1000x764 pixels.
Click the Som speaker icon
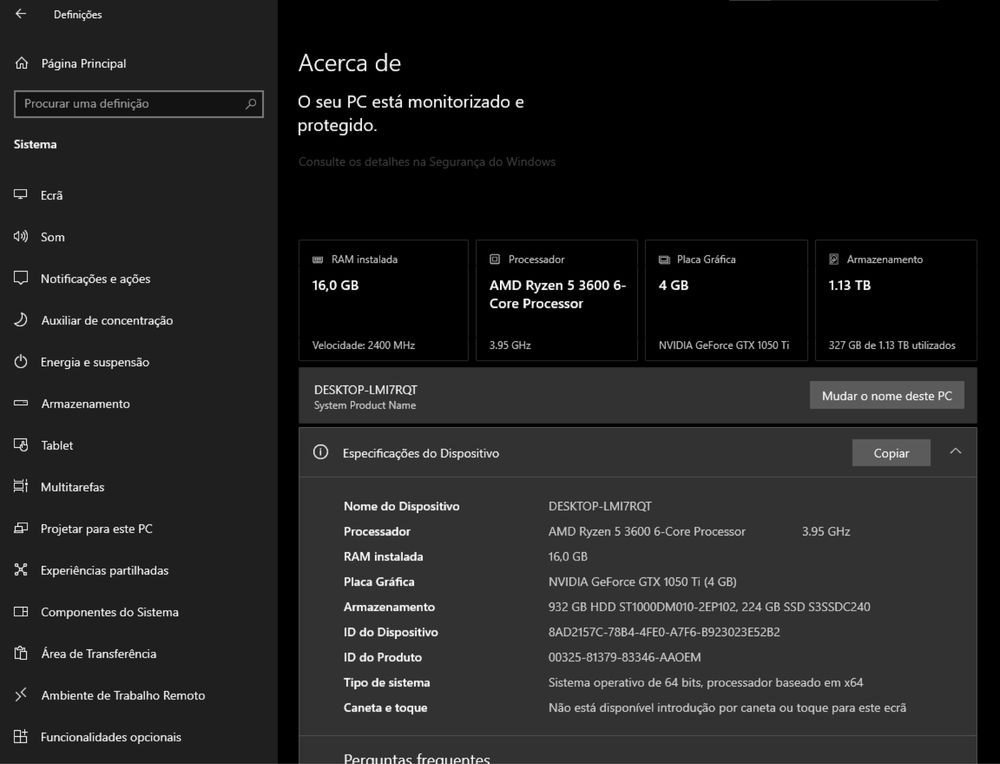pos(20,237)
